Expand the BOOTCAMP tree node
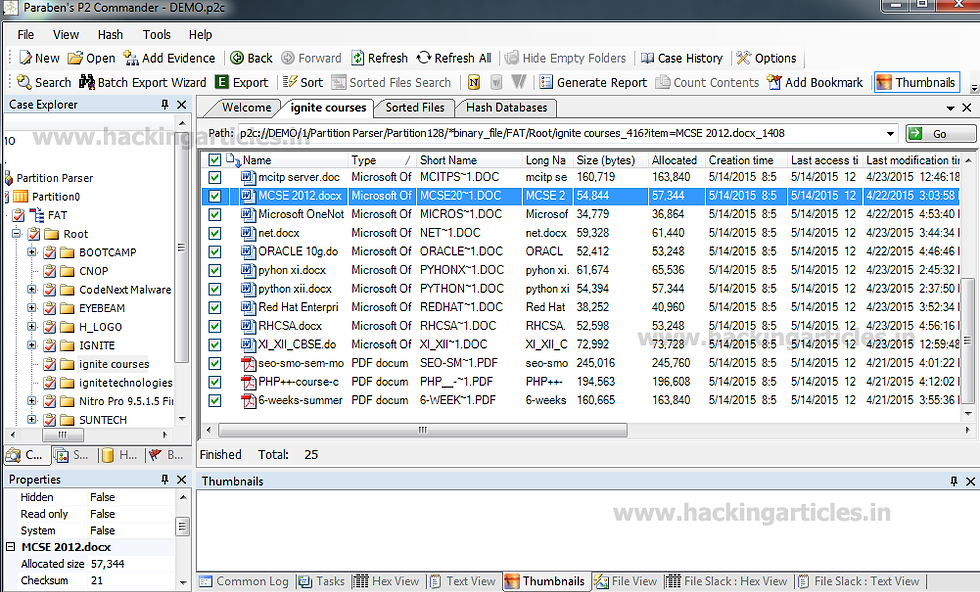The height and width of the screenshot is (592, 980). pyautogui.click(x=32, y=253)
